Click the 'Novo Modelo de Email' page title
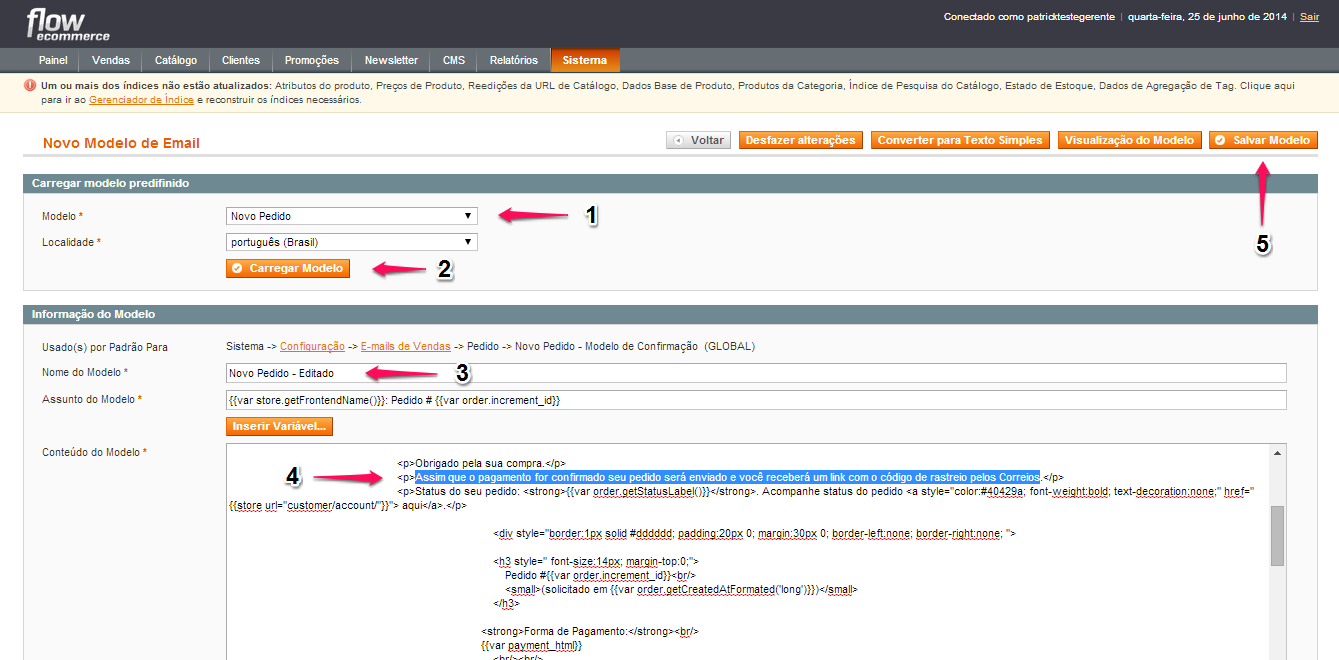 pos(121,143)
